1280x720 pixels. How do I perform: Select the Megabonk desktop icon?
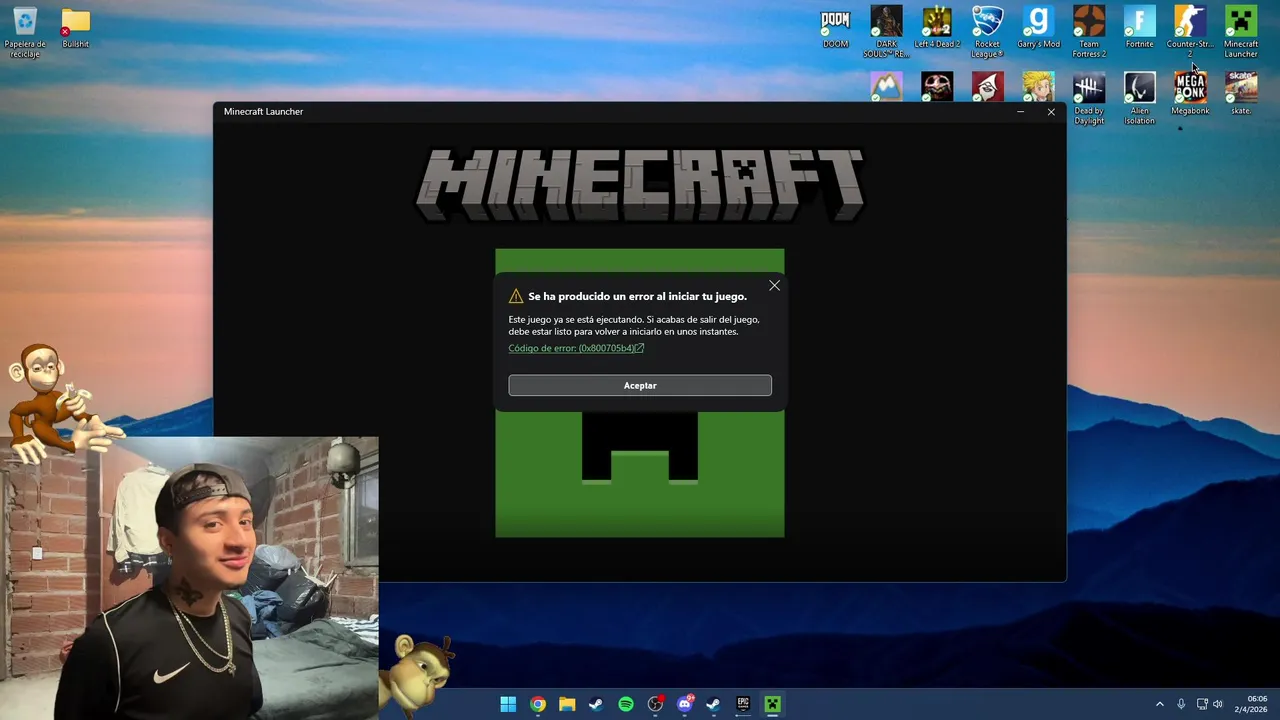(1190, 94)
